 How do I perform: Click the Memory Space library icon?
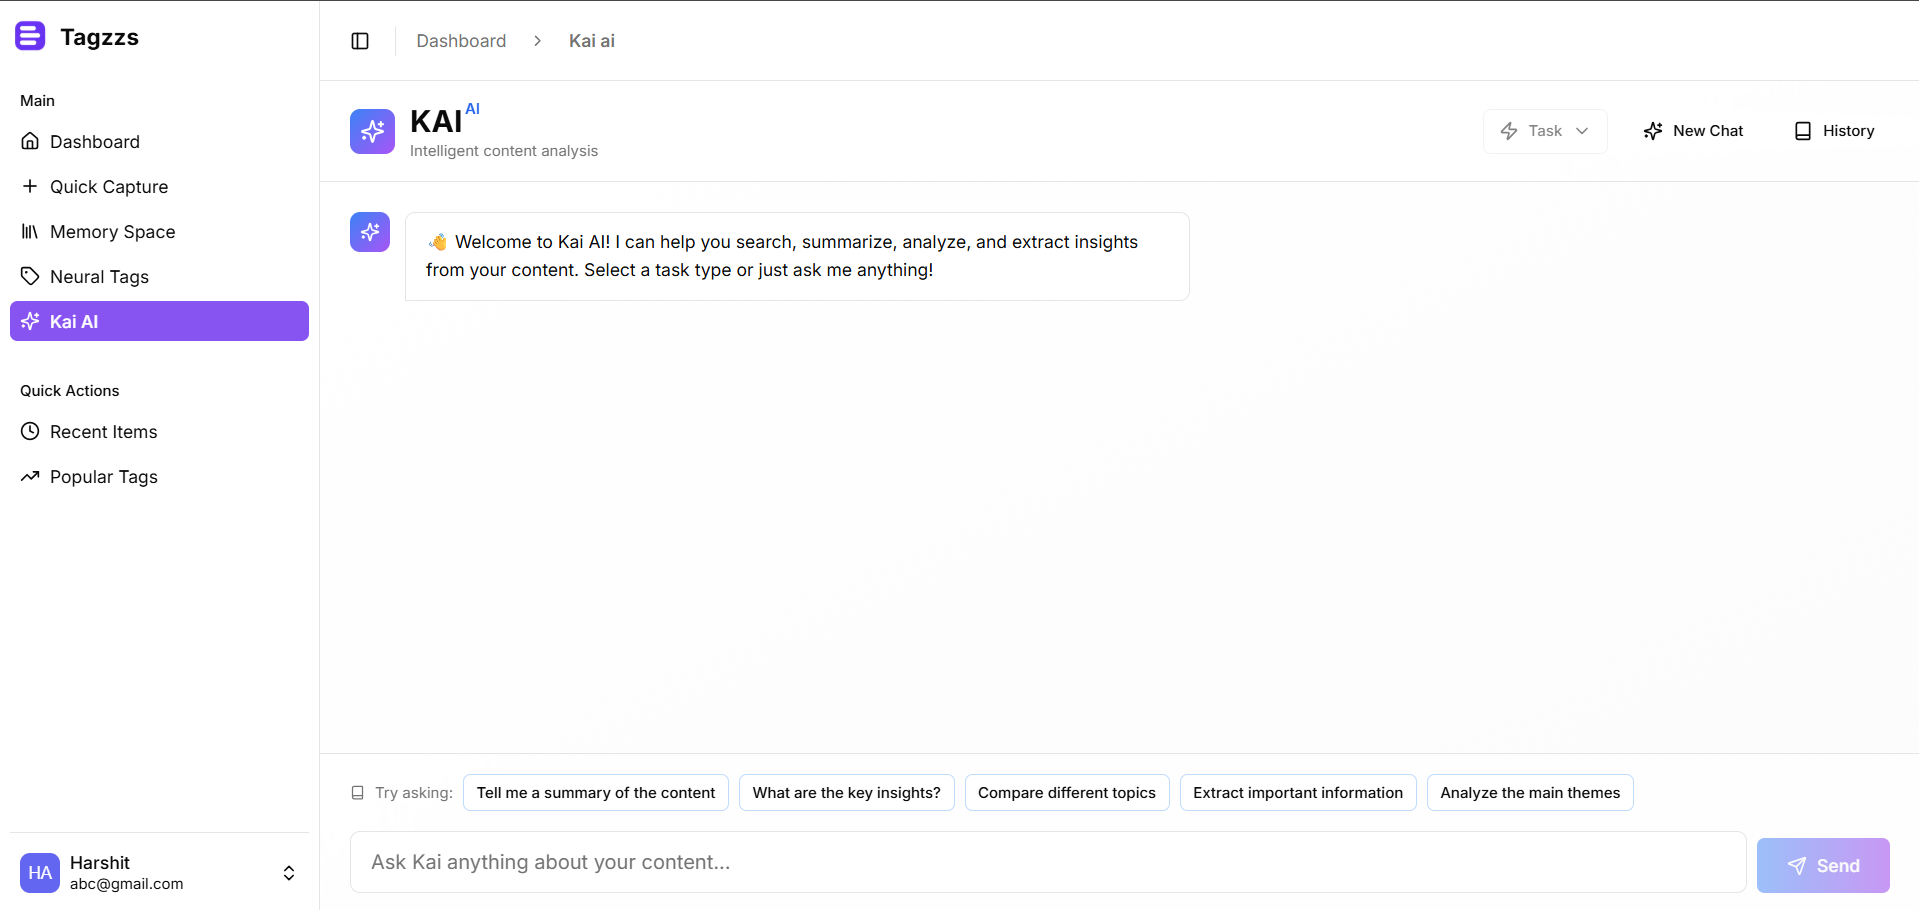point(30,232)
